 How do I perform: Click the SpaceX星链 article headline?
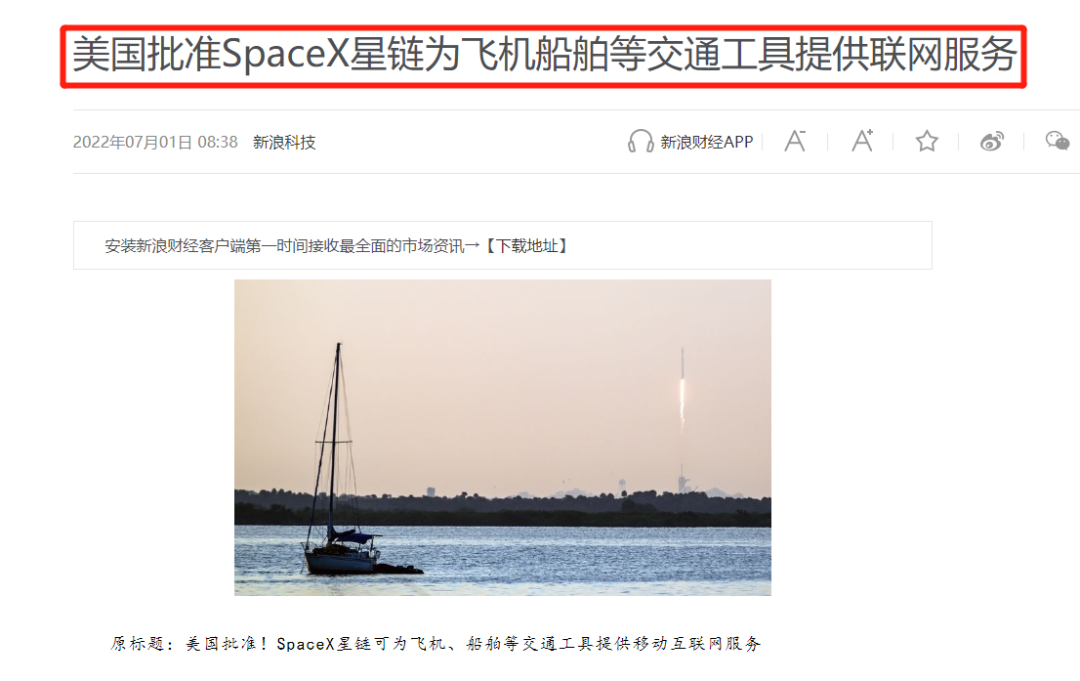tap(544, 55)
